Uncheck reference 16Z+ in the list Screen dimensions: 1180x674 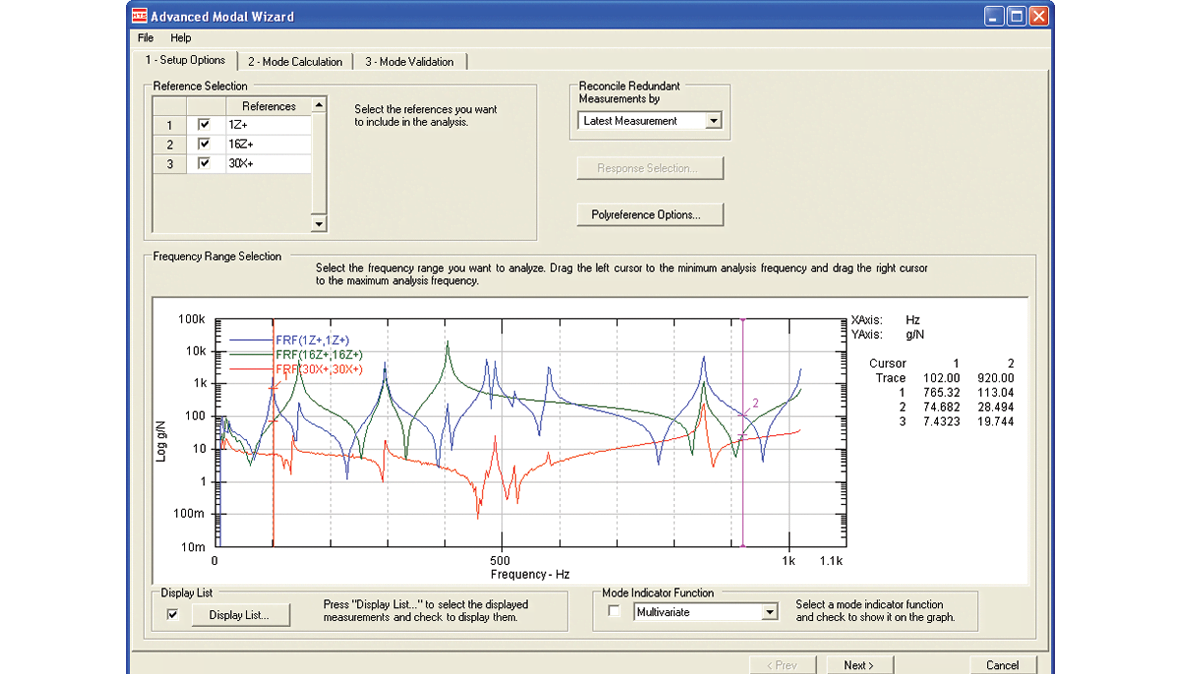pos(205,144)
